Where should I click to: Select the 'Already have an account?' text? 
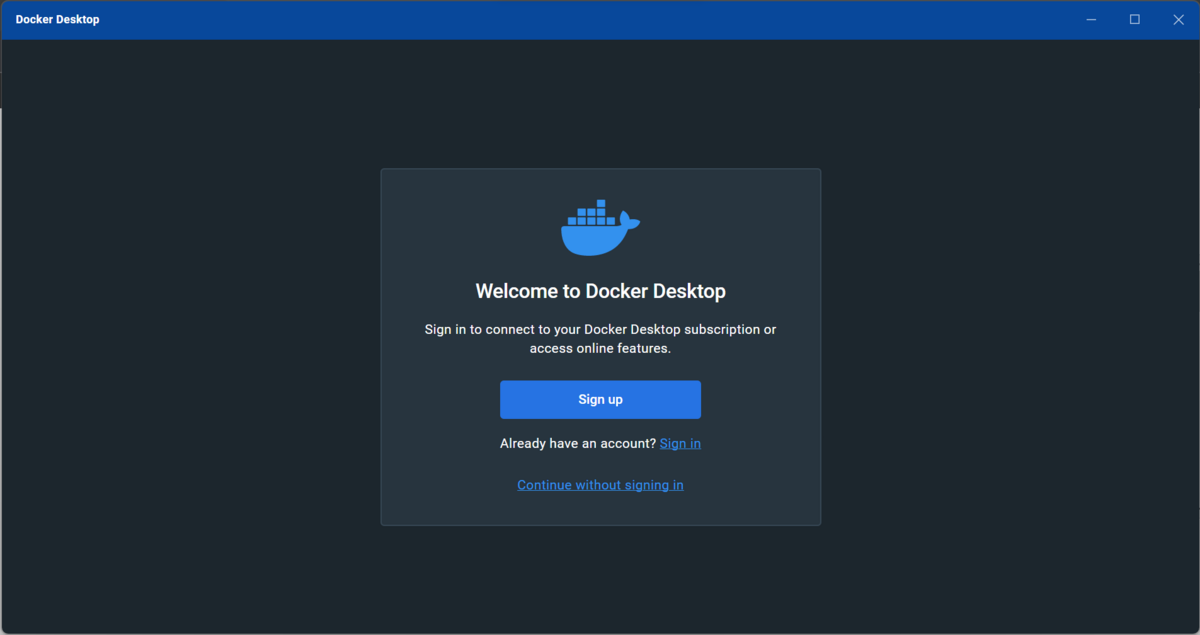coord(578,443)
